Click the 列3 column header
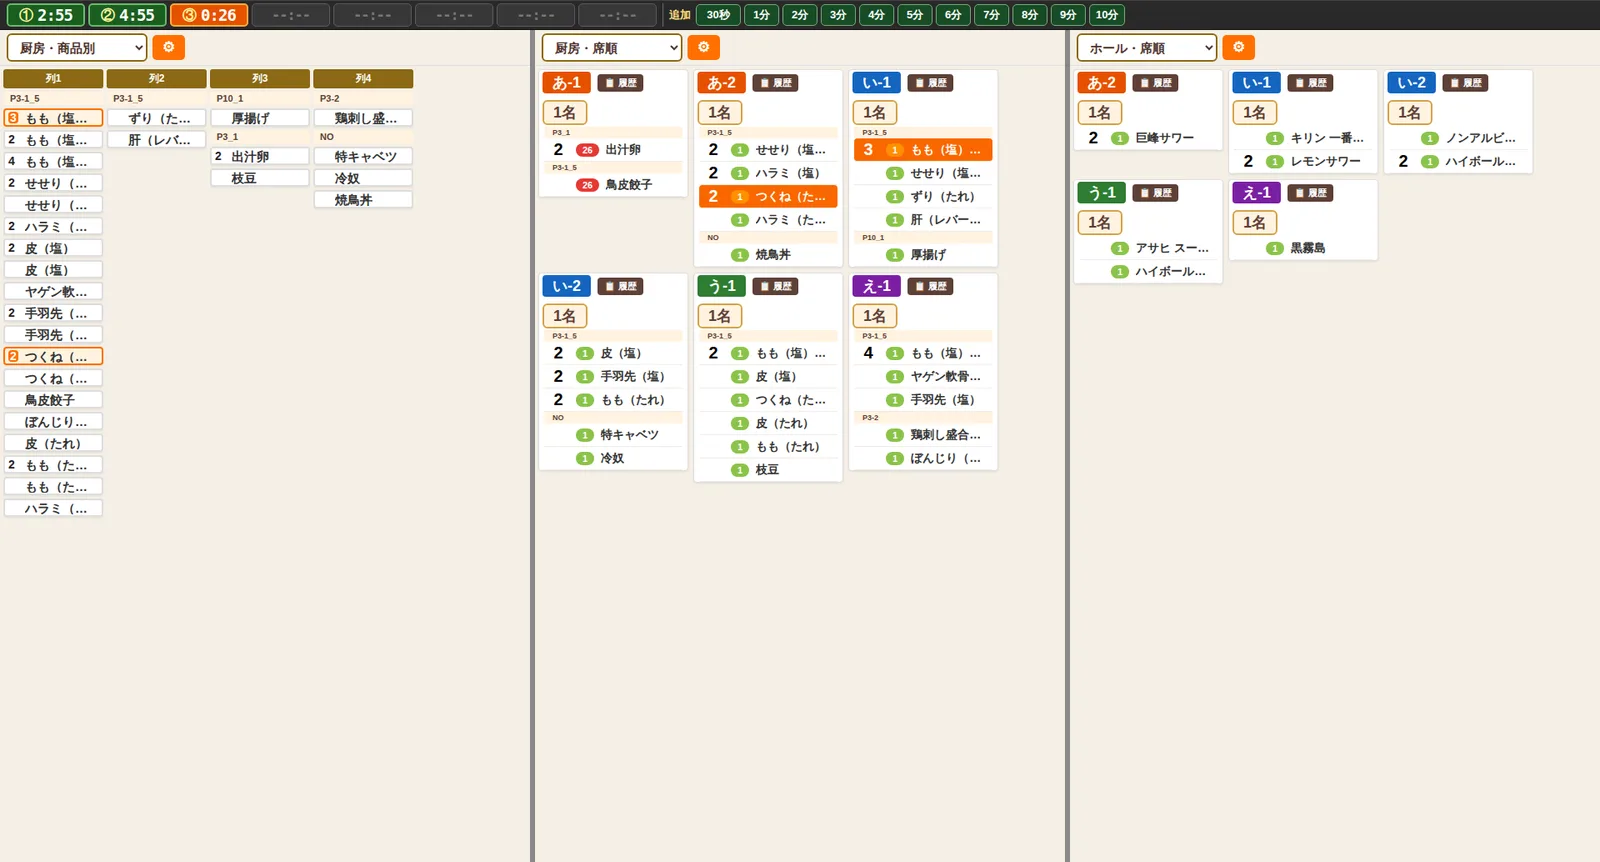This screenshot has width=1600, height=862. [x=260, y=78]
